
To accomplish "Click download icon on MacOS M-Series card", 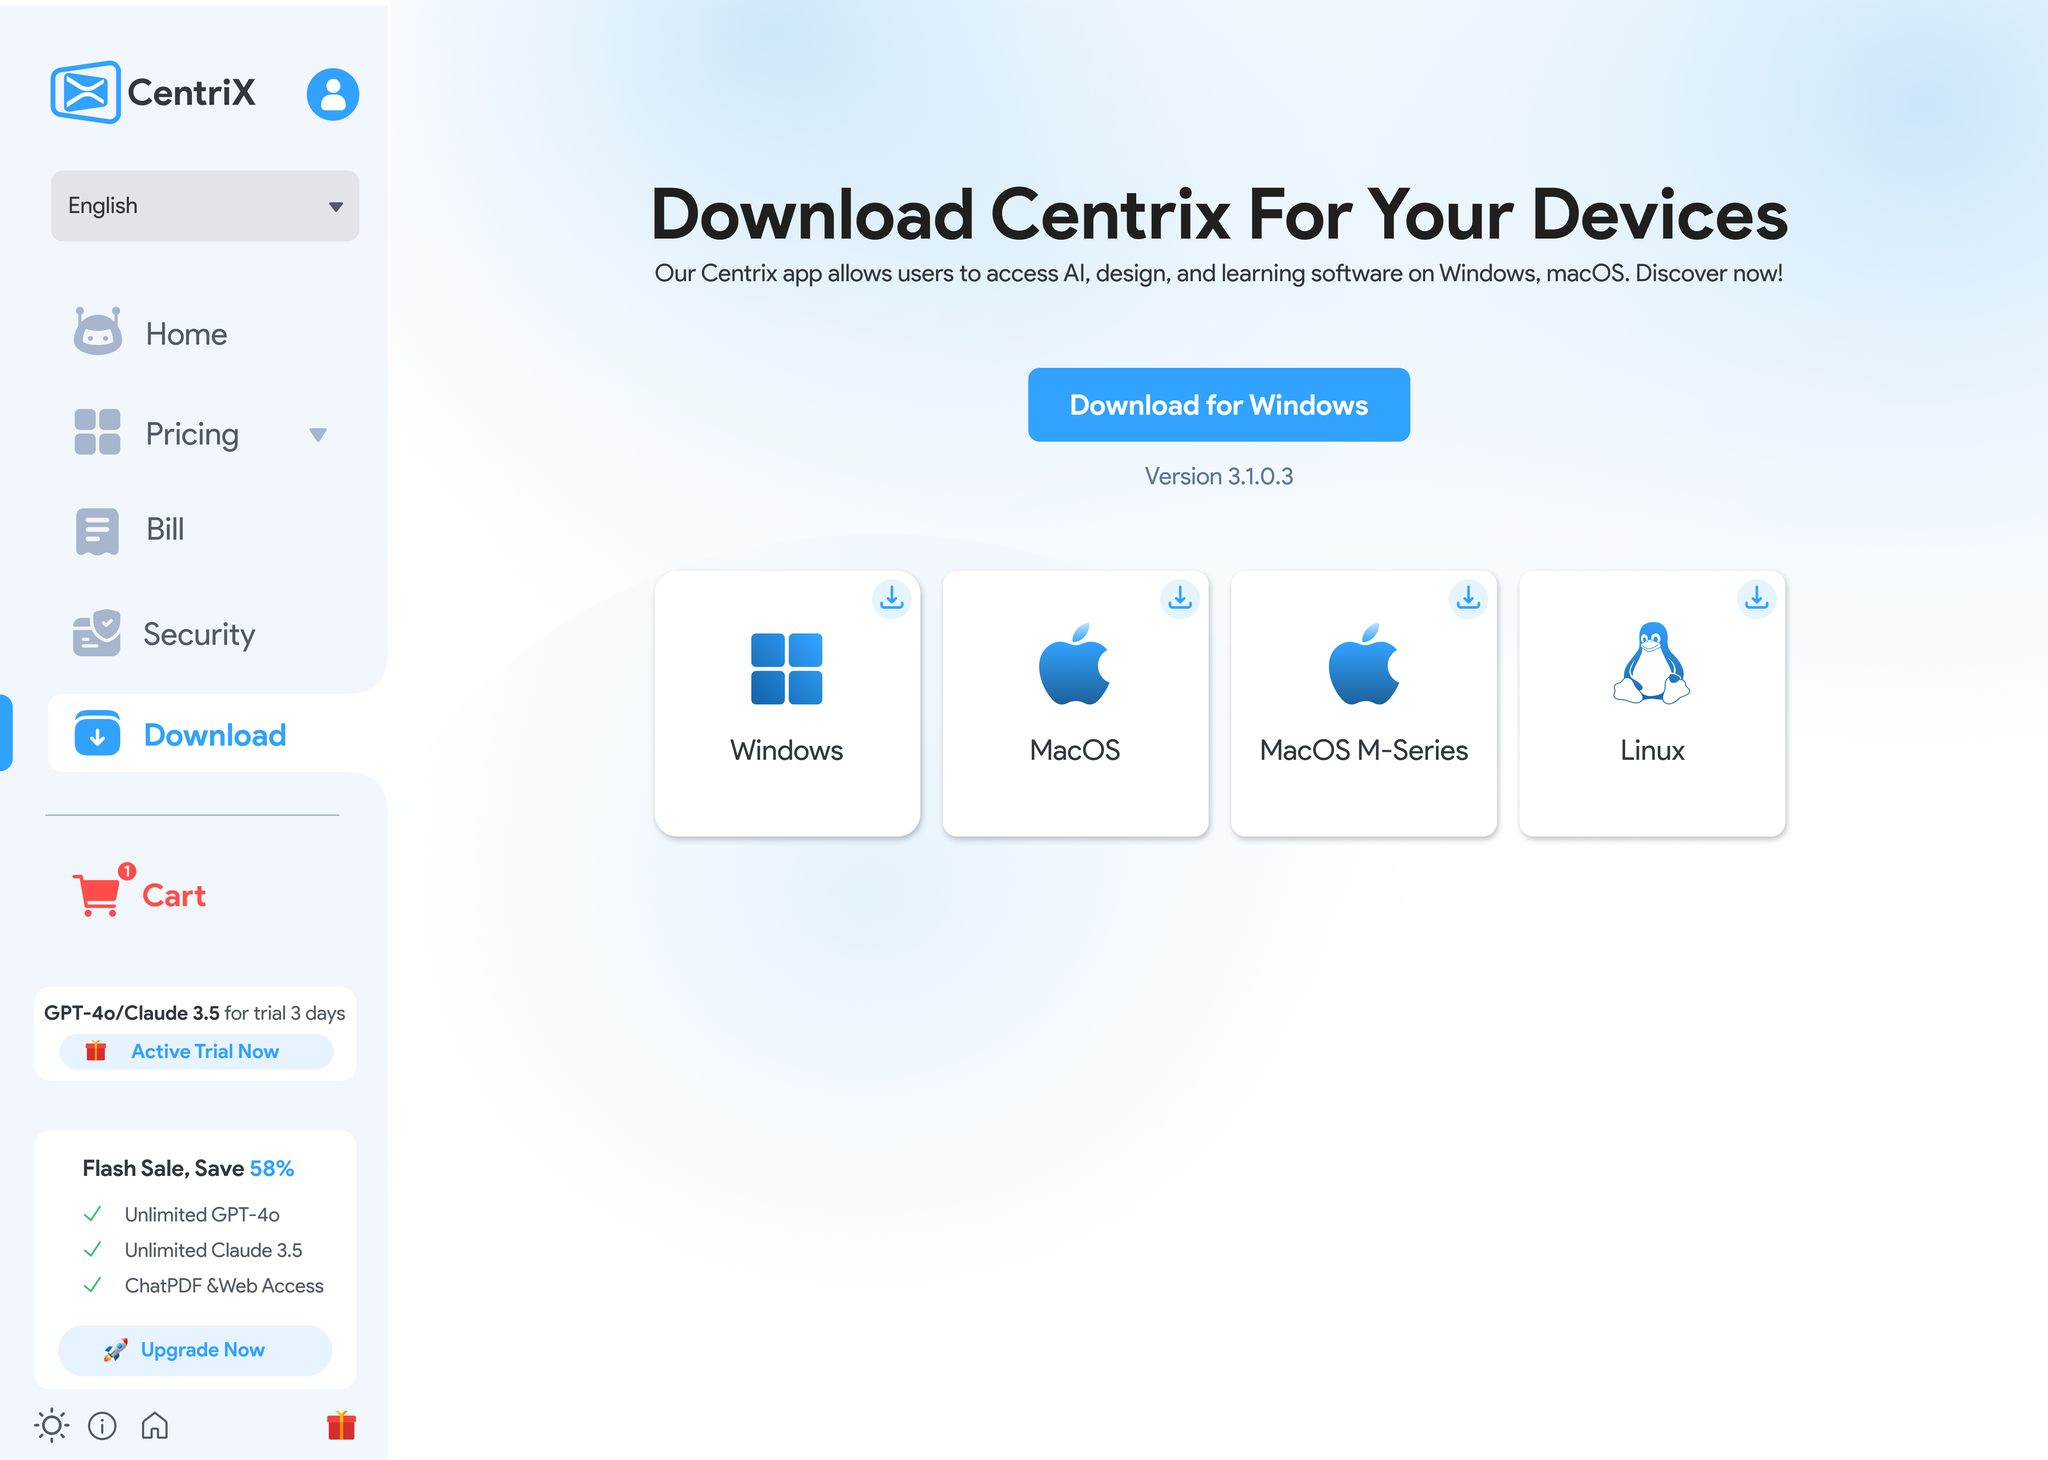I will [1468, 598].
